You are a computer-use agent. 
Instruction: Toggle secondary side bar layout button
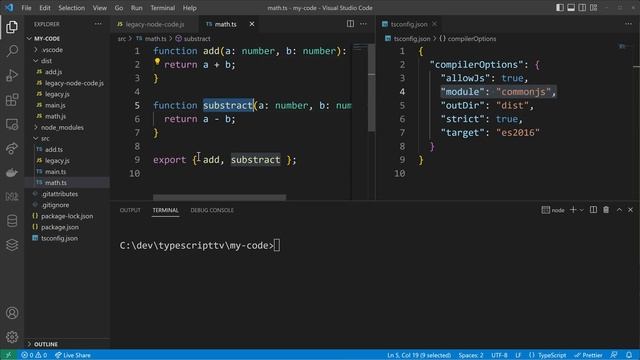click(582, 8)
